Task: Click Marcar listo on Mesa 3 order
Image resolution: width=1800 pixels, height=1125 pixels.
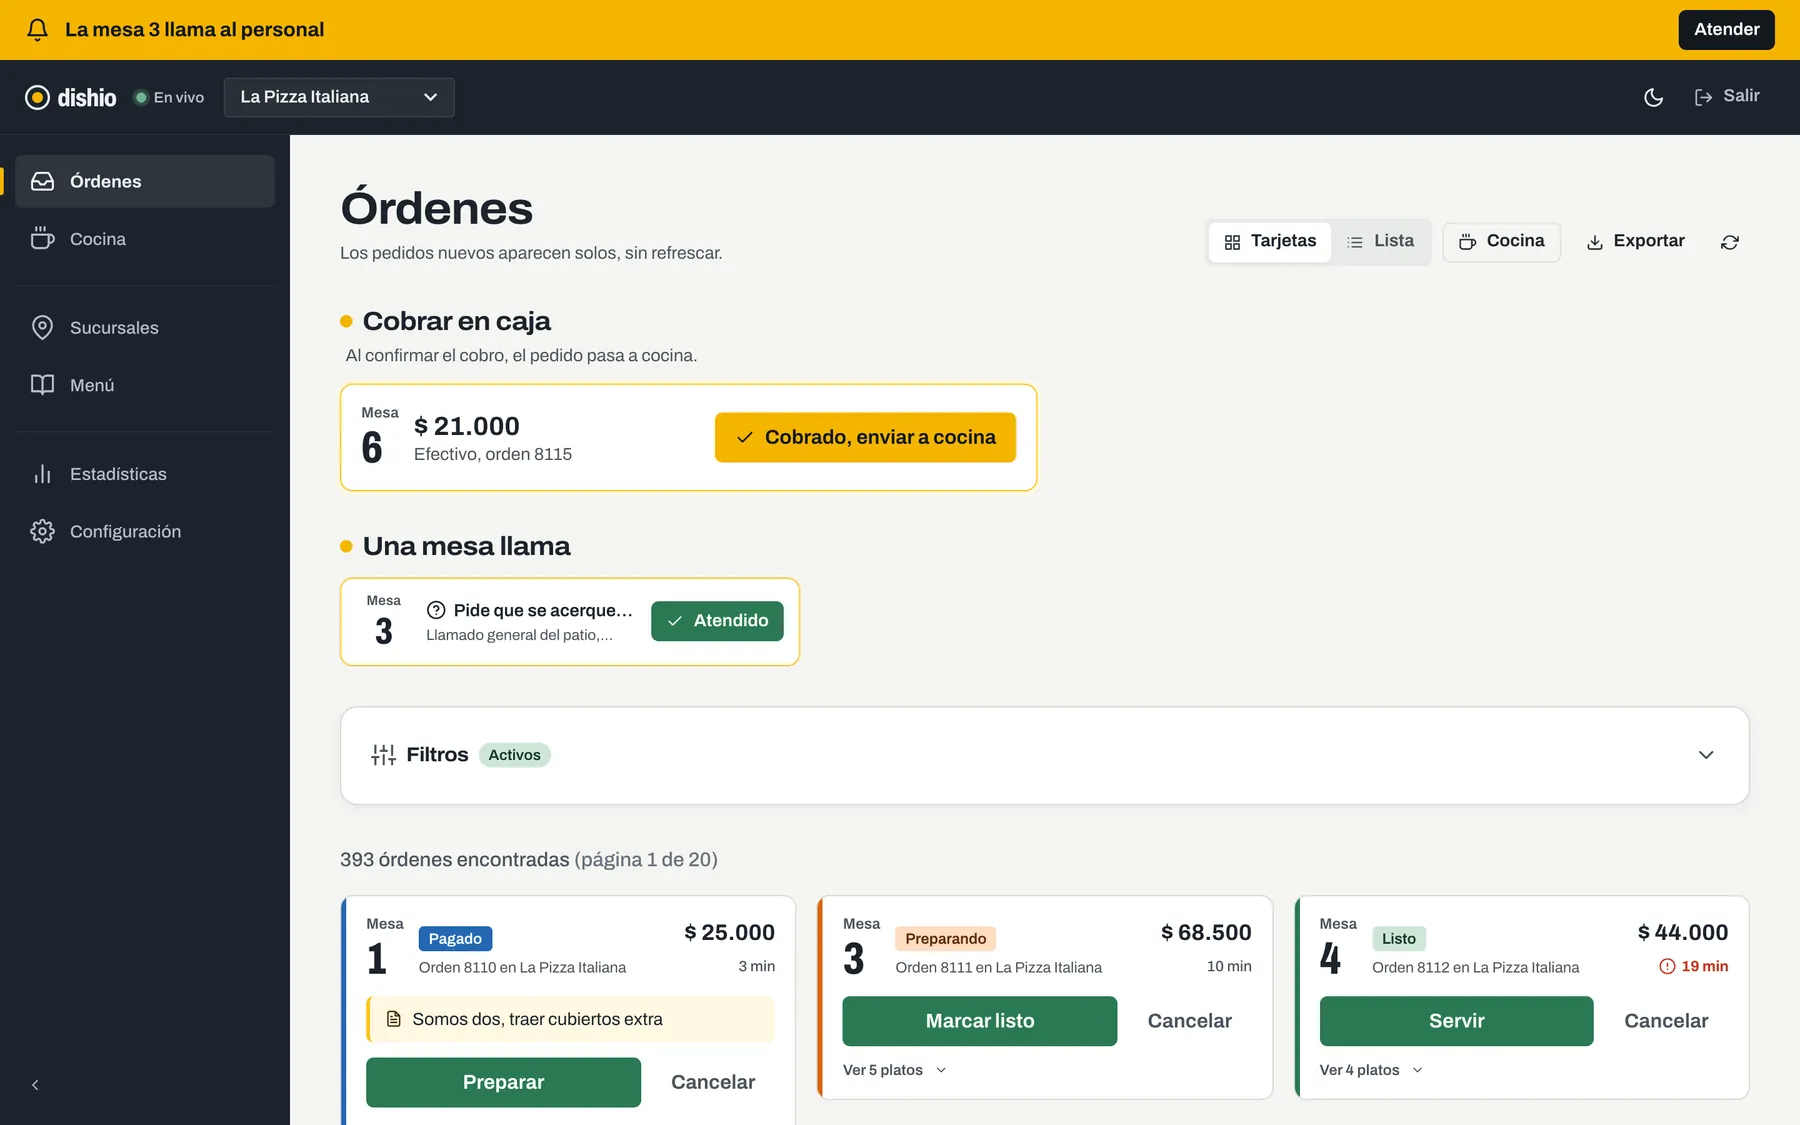Action: (x=980, y=1021)
